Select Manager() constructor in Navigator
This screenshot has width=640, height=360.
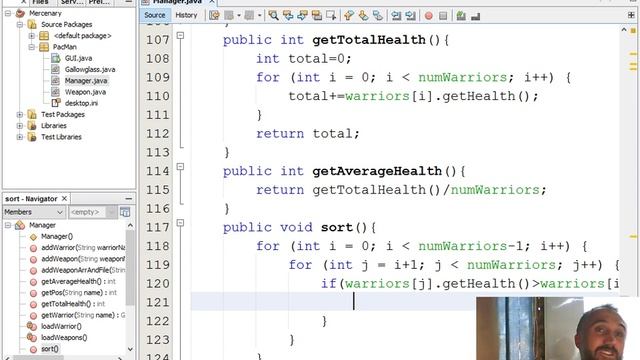(57, 236)
